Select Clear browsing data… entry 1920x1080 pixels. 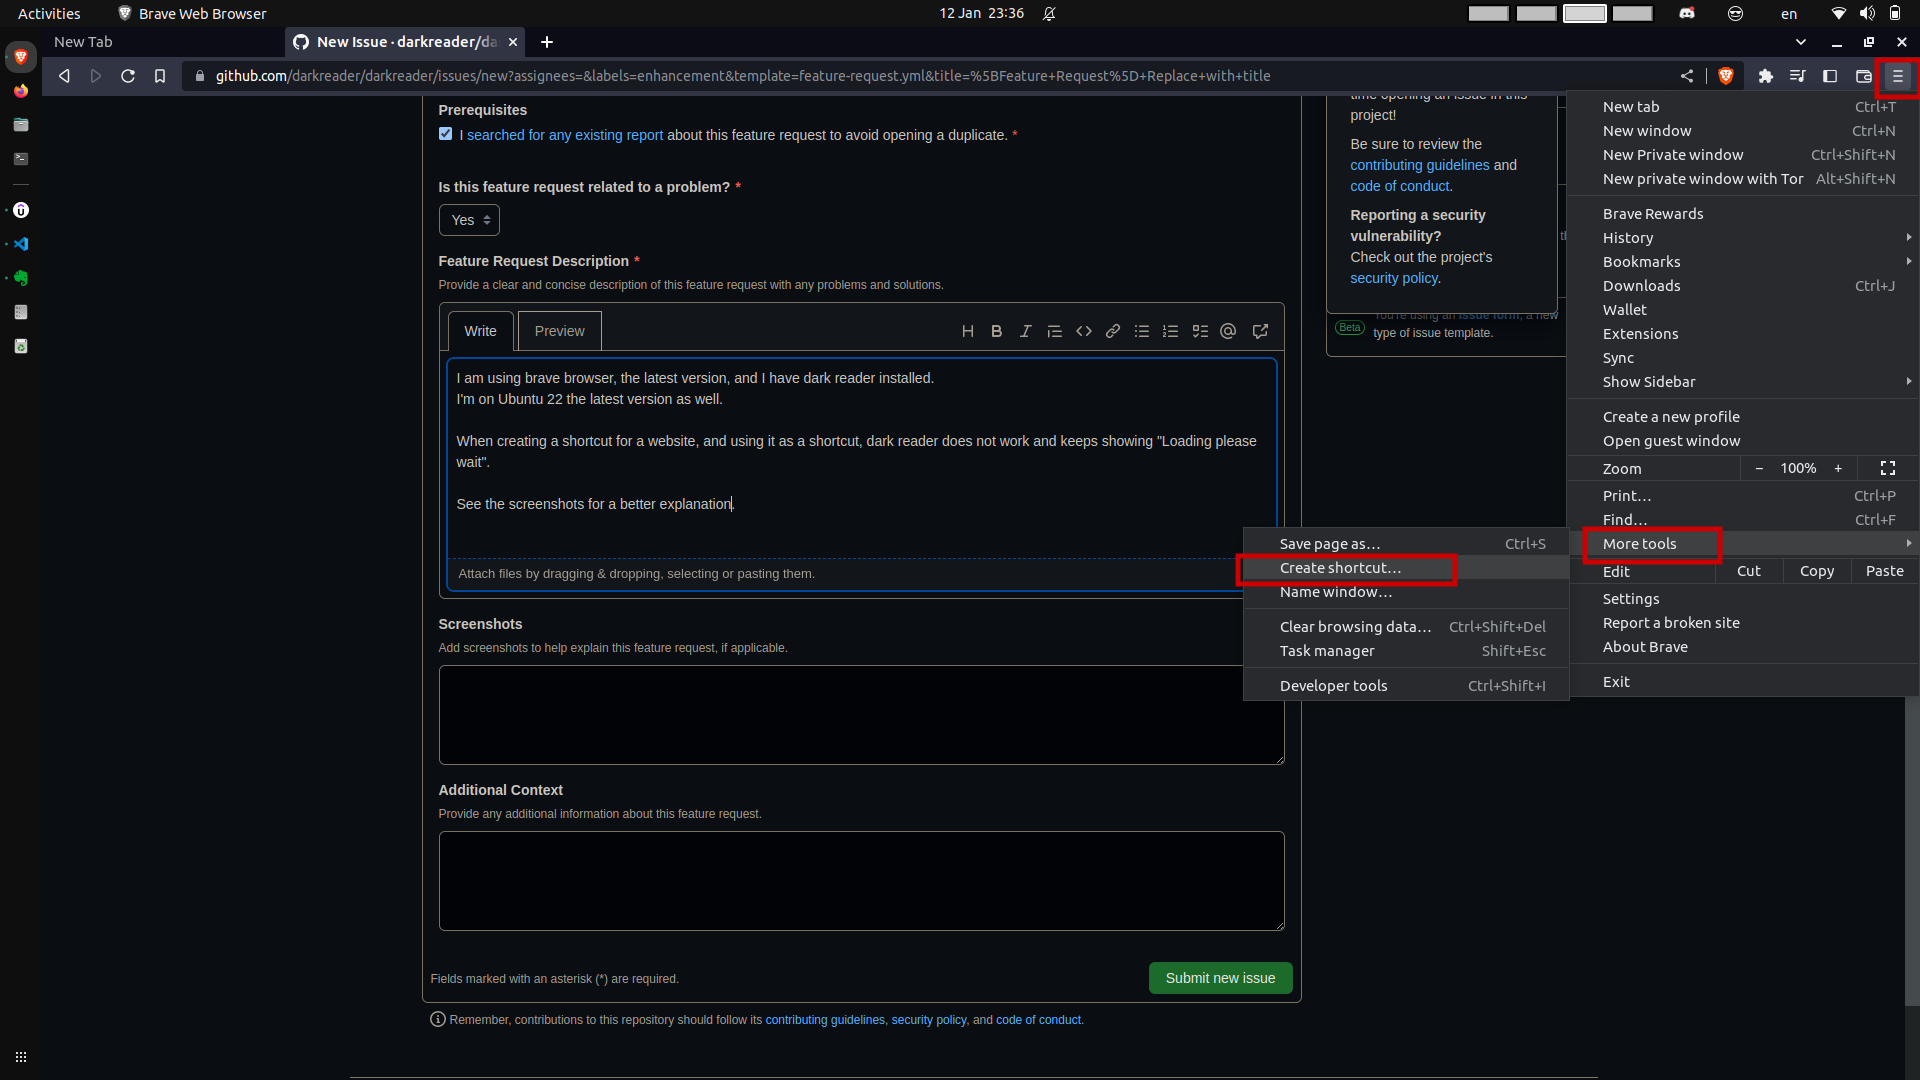tap(1406, 627)
